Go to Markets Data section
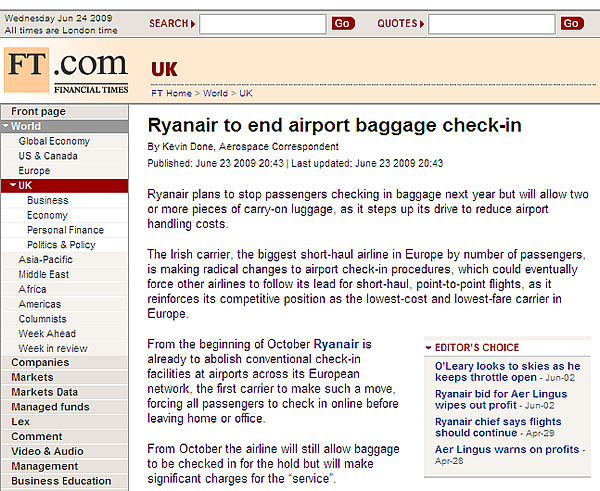The width and height of the screenshot is (600, 491). pos(44,392)
